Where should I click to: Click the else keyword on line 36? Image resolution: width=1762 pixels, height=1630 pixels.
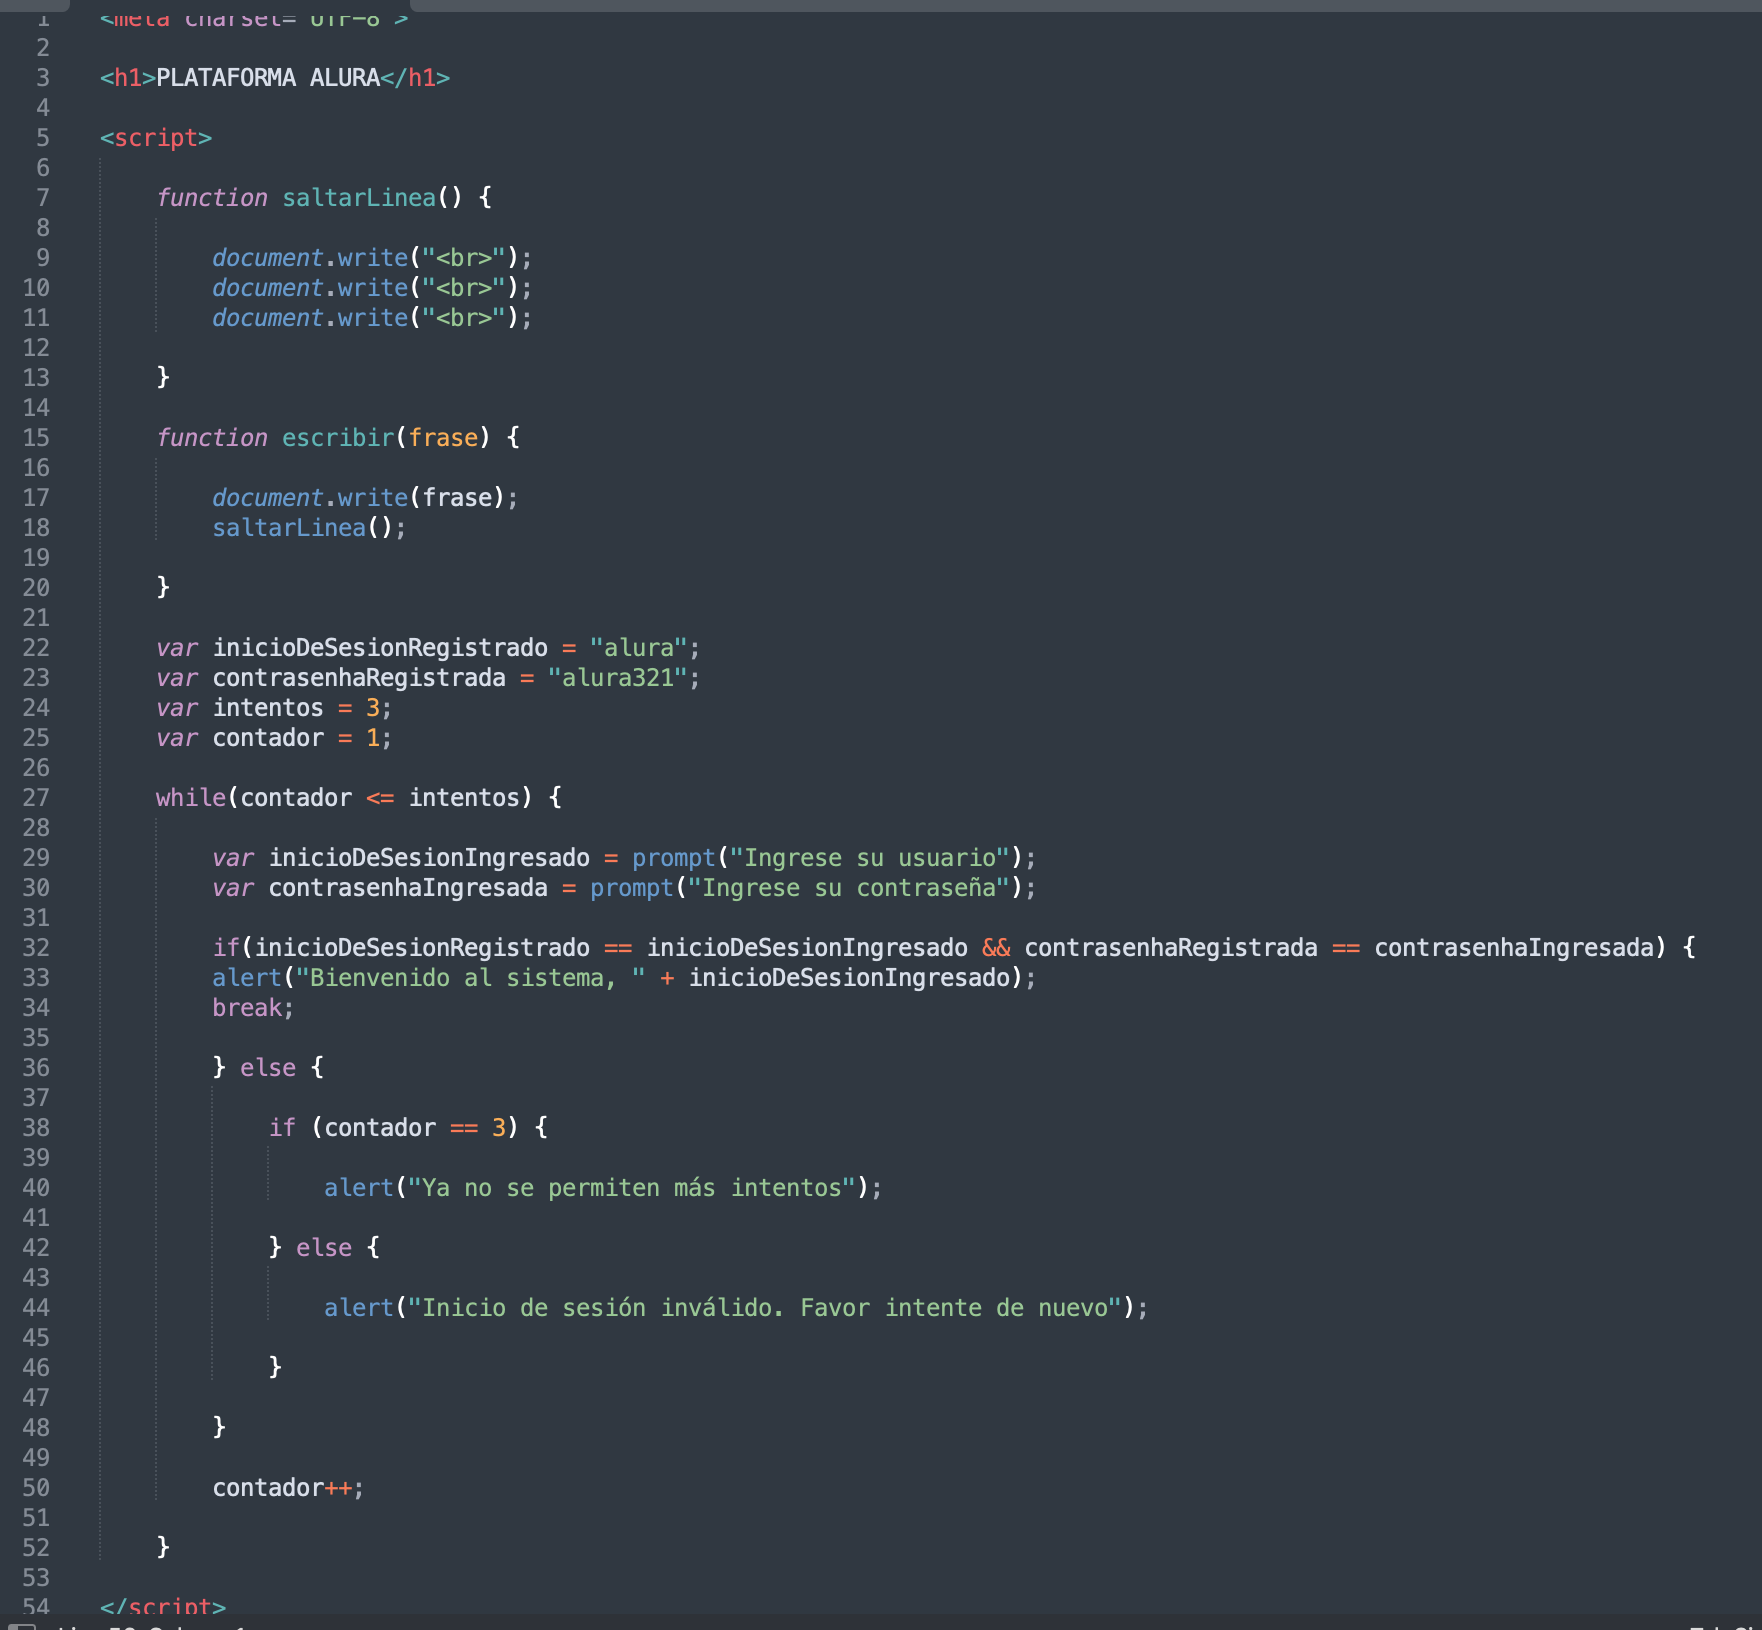(x=268, y=1068)
